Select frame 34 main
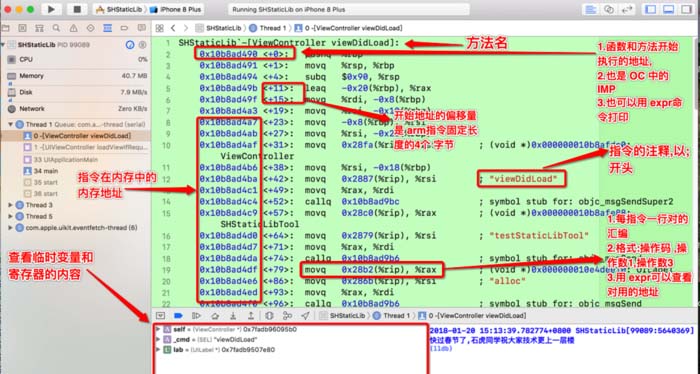This screenshot has height=374, width=700. (x=75, y=171)
